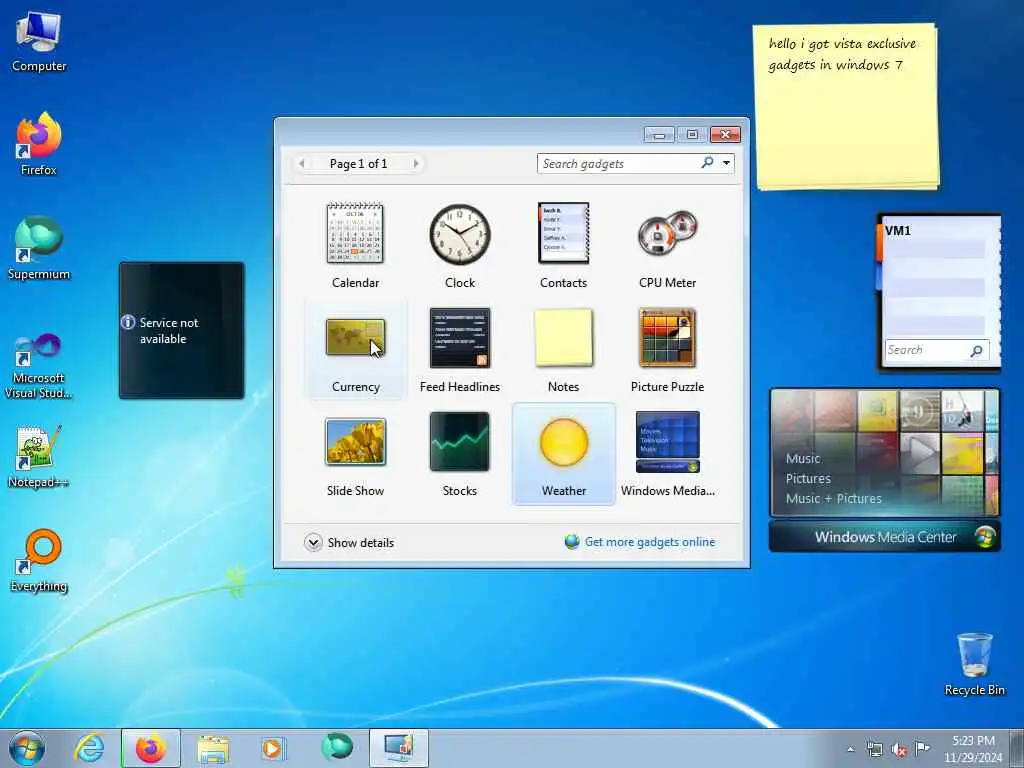The image size is (1024, 768).
Task: Click Music + Pictures in Media Center gadget
Action: pos(833,498)
